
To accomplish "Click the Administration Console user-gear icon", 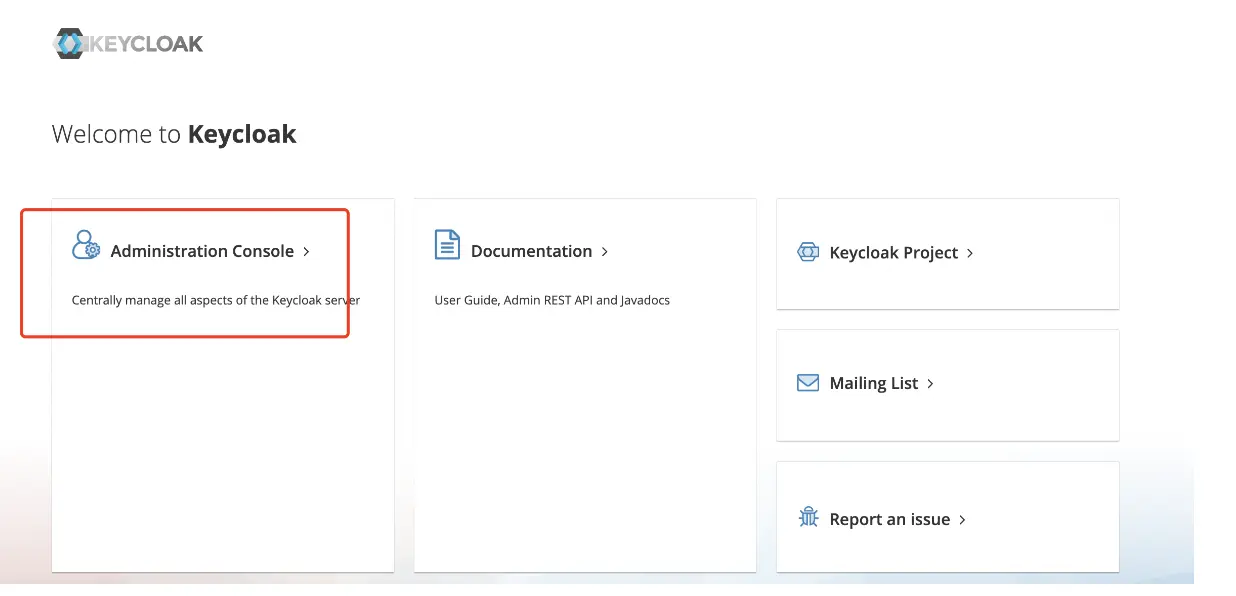I will (86, 245).
